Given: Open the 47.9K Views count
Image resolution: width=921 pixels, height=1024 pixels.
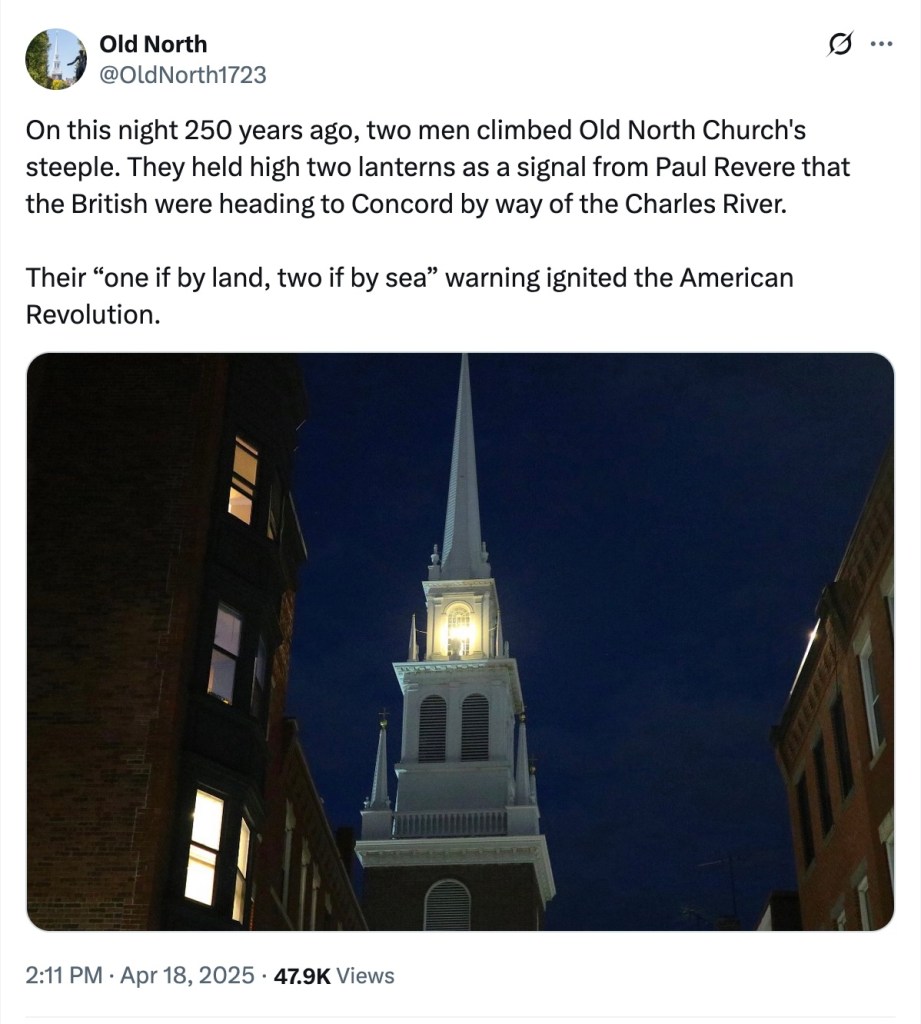Looking at the screenshot, I should [x=334, y=975].
